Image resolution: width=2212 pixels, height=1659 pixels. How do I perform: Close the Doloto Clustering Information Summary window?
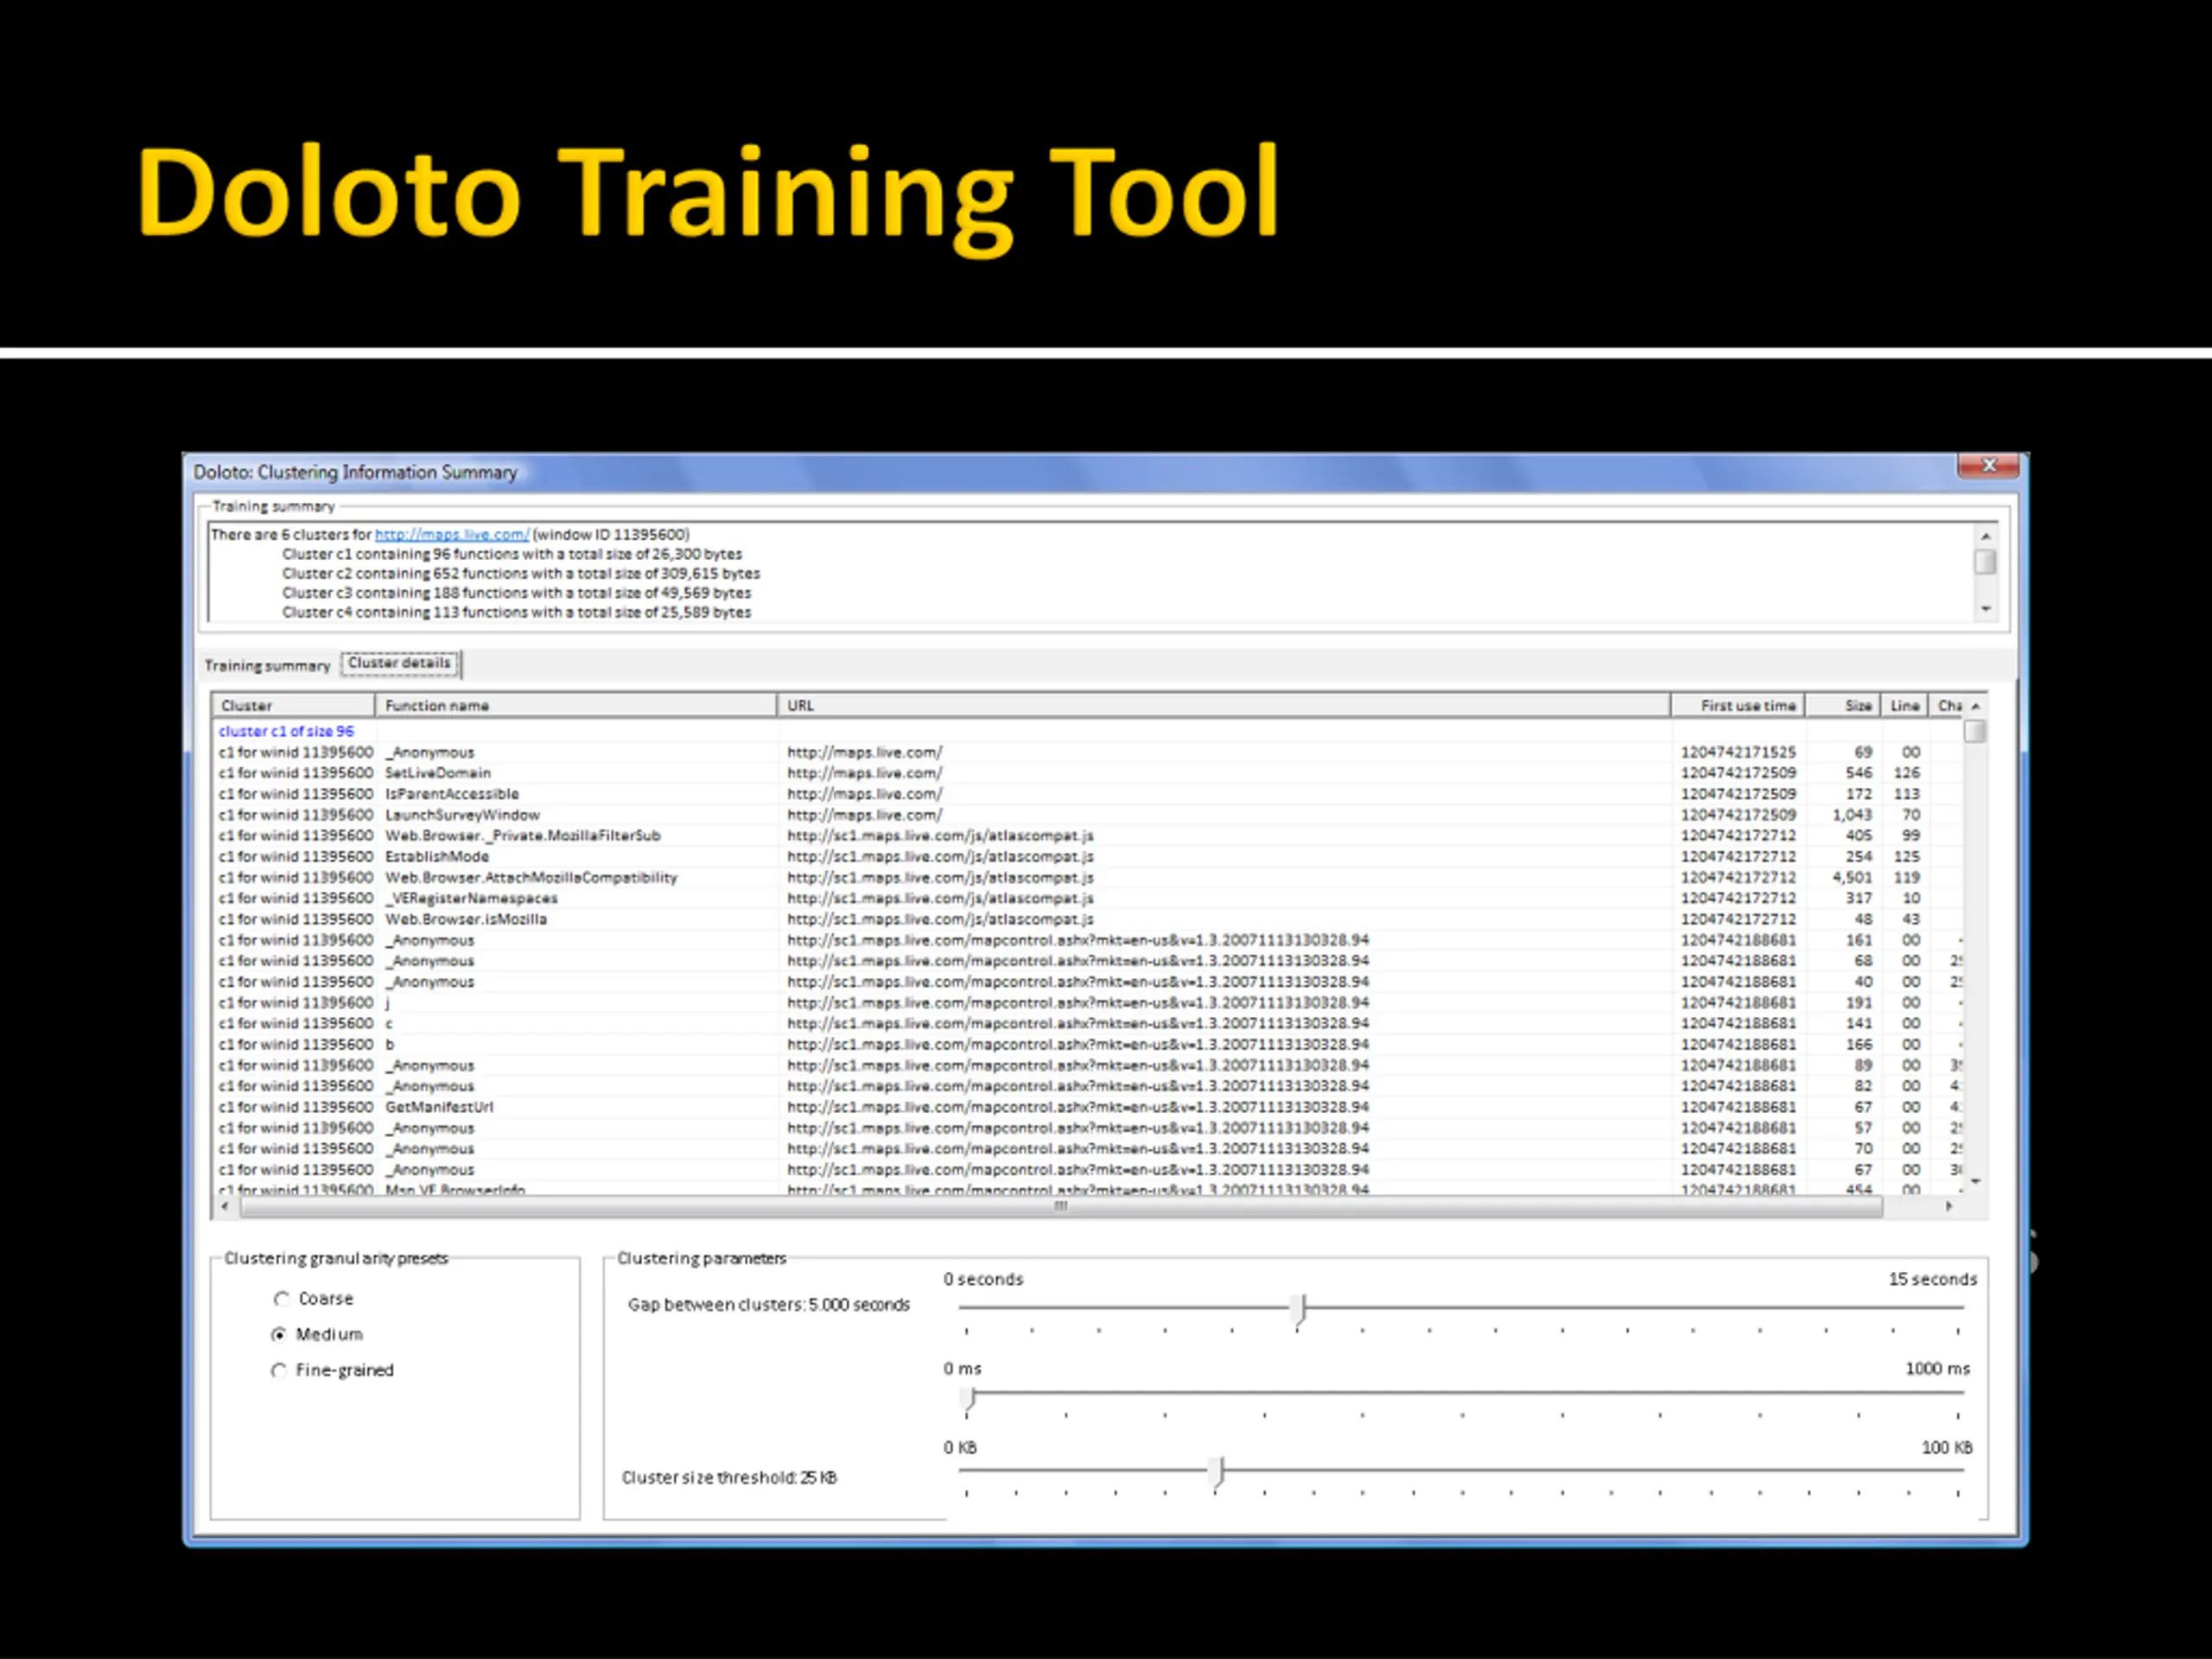click(1987, 466)
